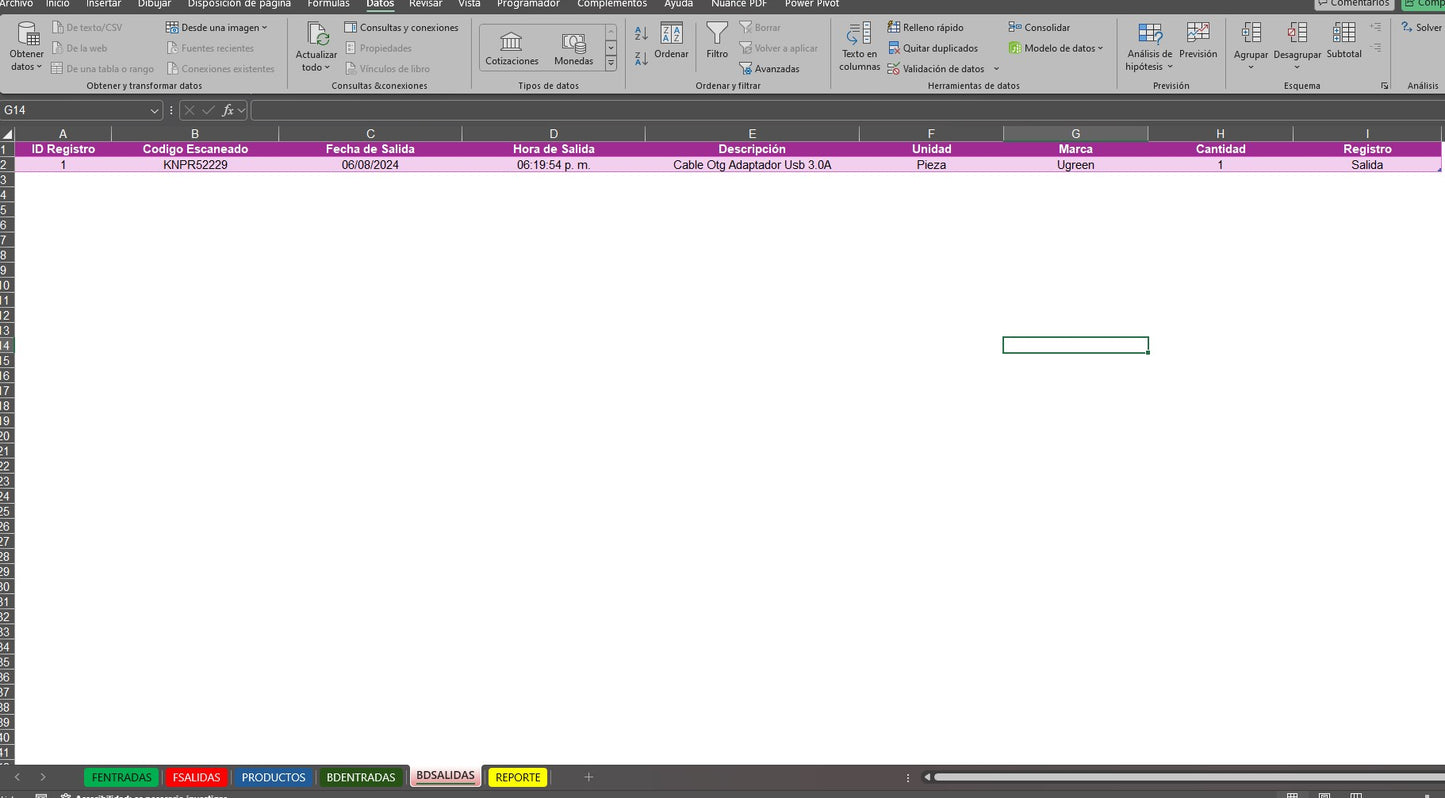The image size is (1445, 798).
Task: Select cell Cable Otg Adaptador Usb 3.0A
Action: click(x=752, y=165)
